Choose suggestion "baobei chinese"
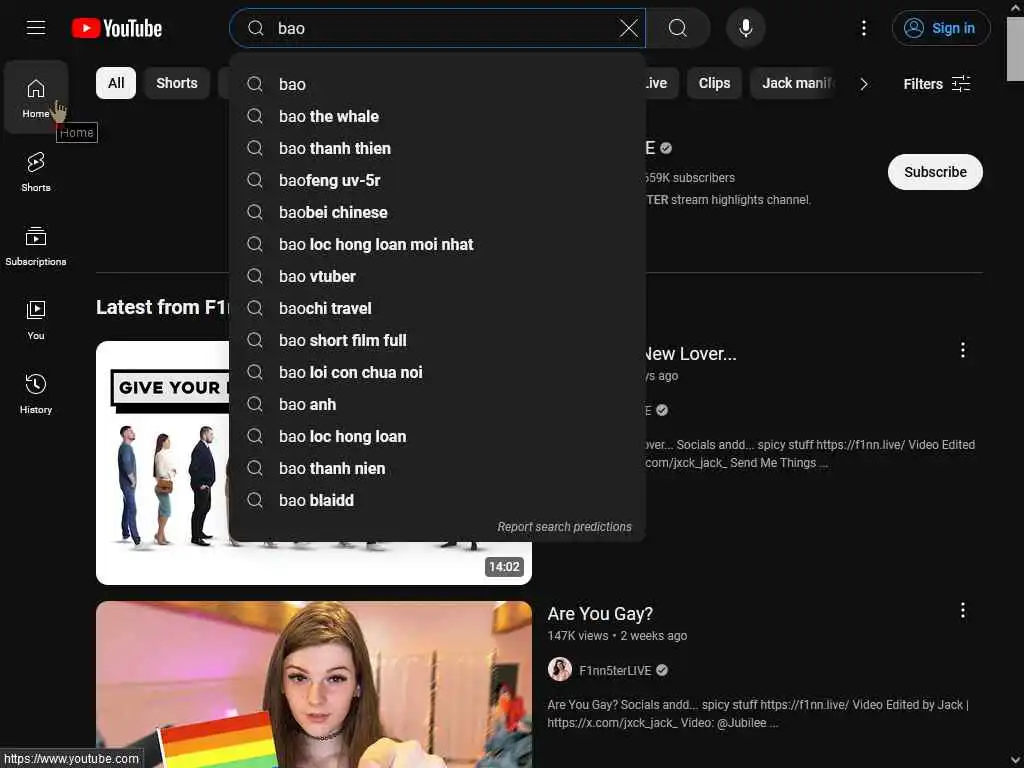Screen dimensions: 1024x768 tap(437, 212)
